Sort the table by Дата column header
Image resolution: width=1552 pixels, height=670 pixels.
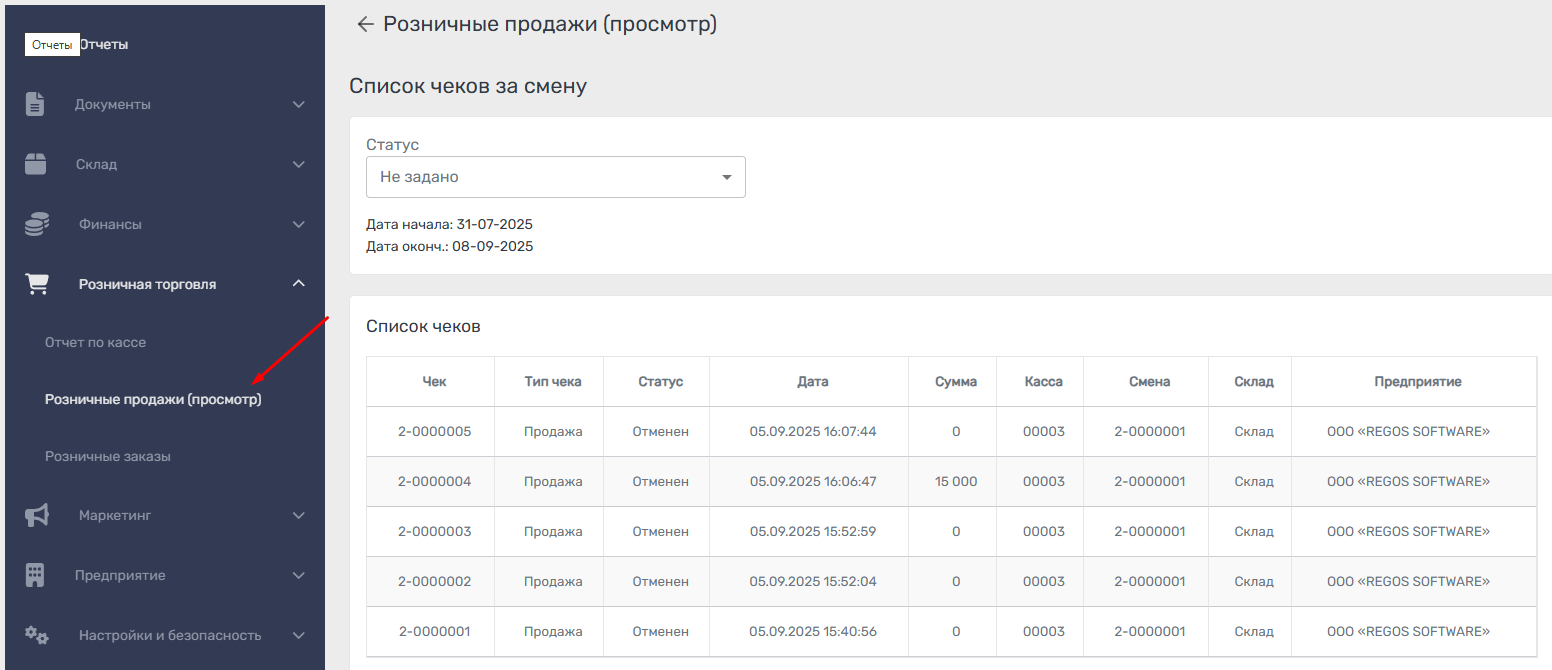coord(812,381)
